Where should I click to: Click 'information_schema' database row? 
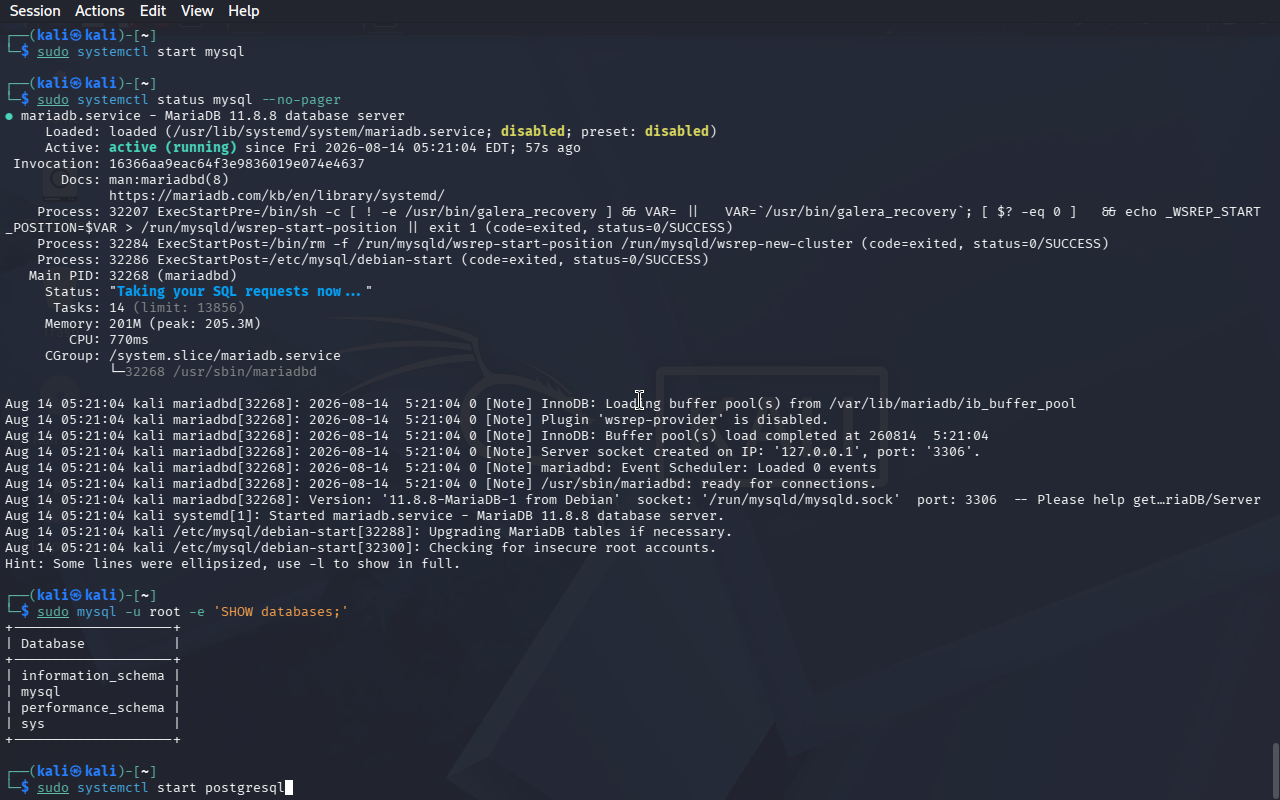coord(92,676)
